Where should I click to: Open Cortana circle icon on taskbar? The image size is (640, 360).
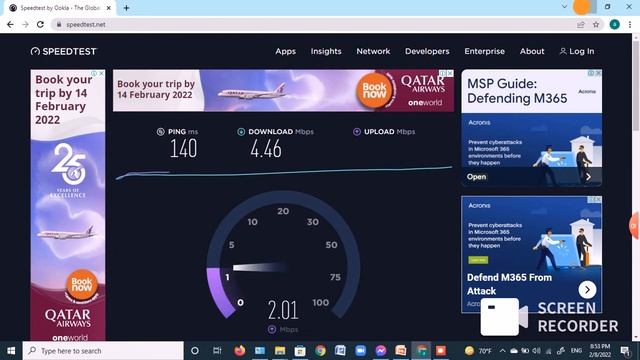(x=195, y=351)
